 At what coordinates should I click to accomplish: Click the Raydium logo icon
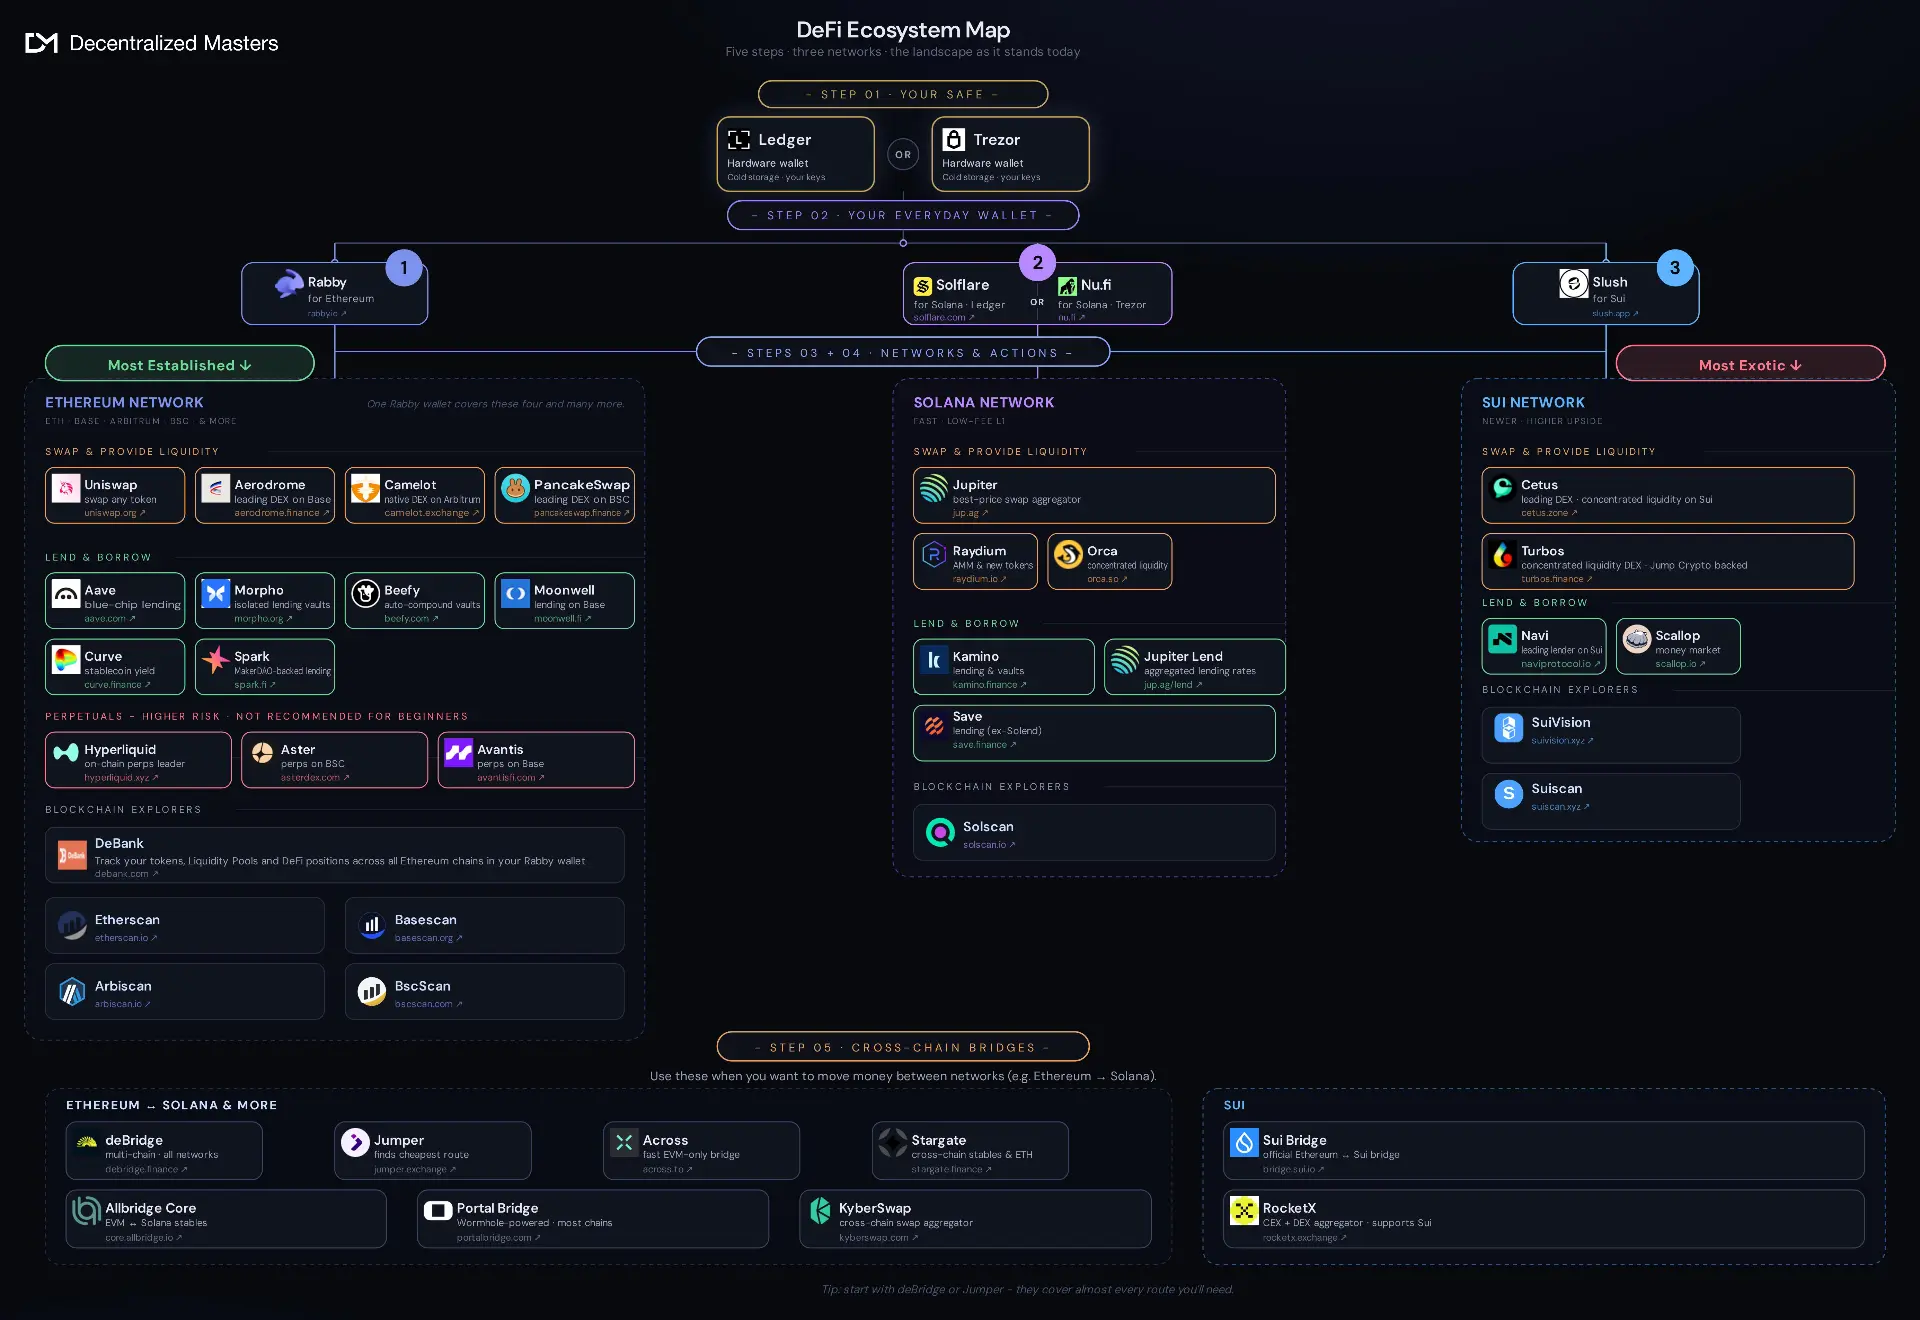pos(933,554)
